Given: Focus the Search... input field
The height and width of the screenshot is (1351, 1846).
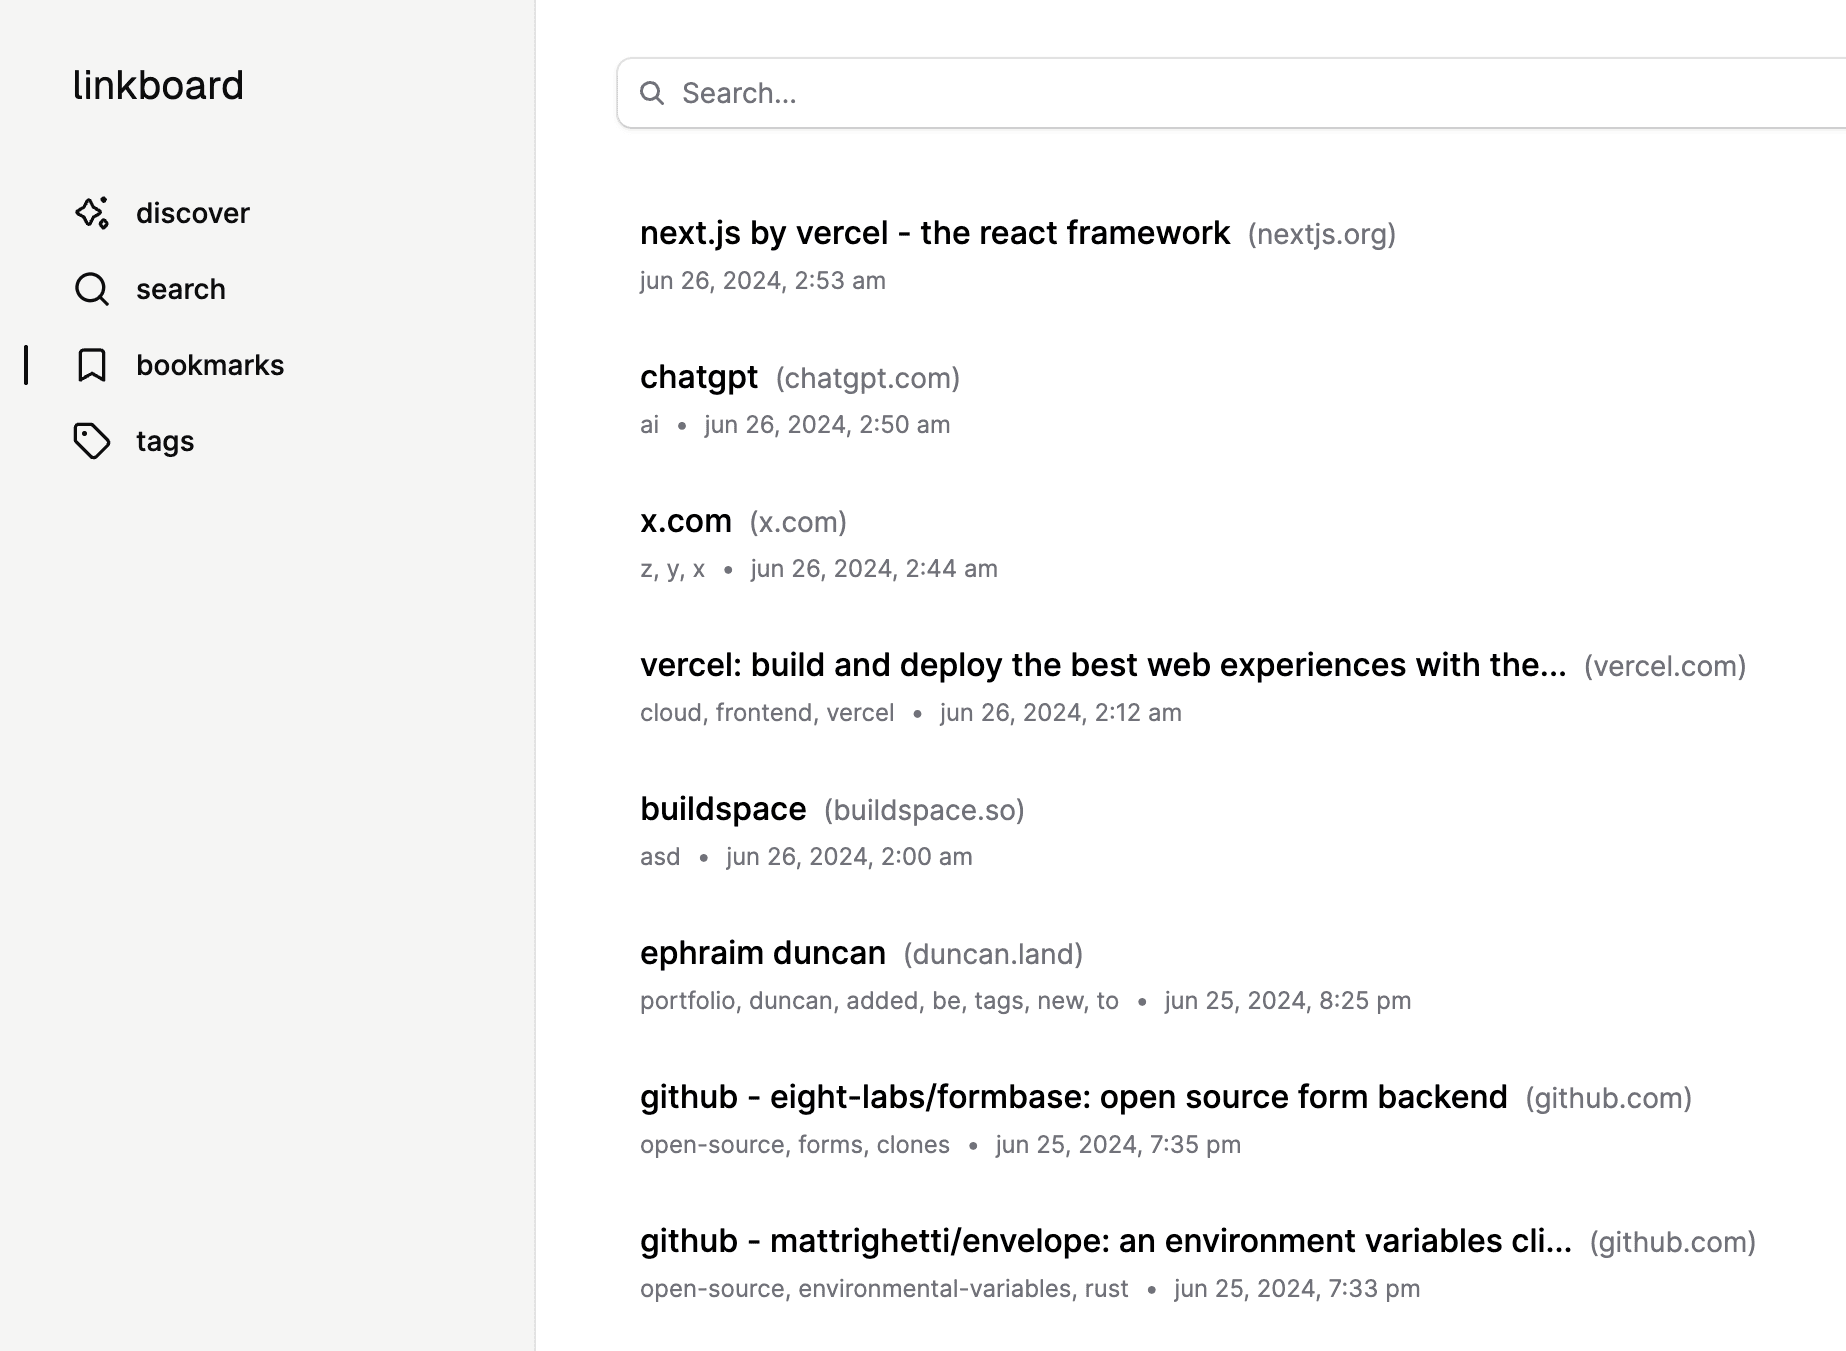Looking at the screenshot, I should [1200, 93].
